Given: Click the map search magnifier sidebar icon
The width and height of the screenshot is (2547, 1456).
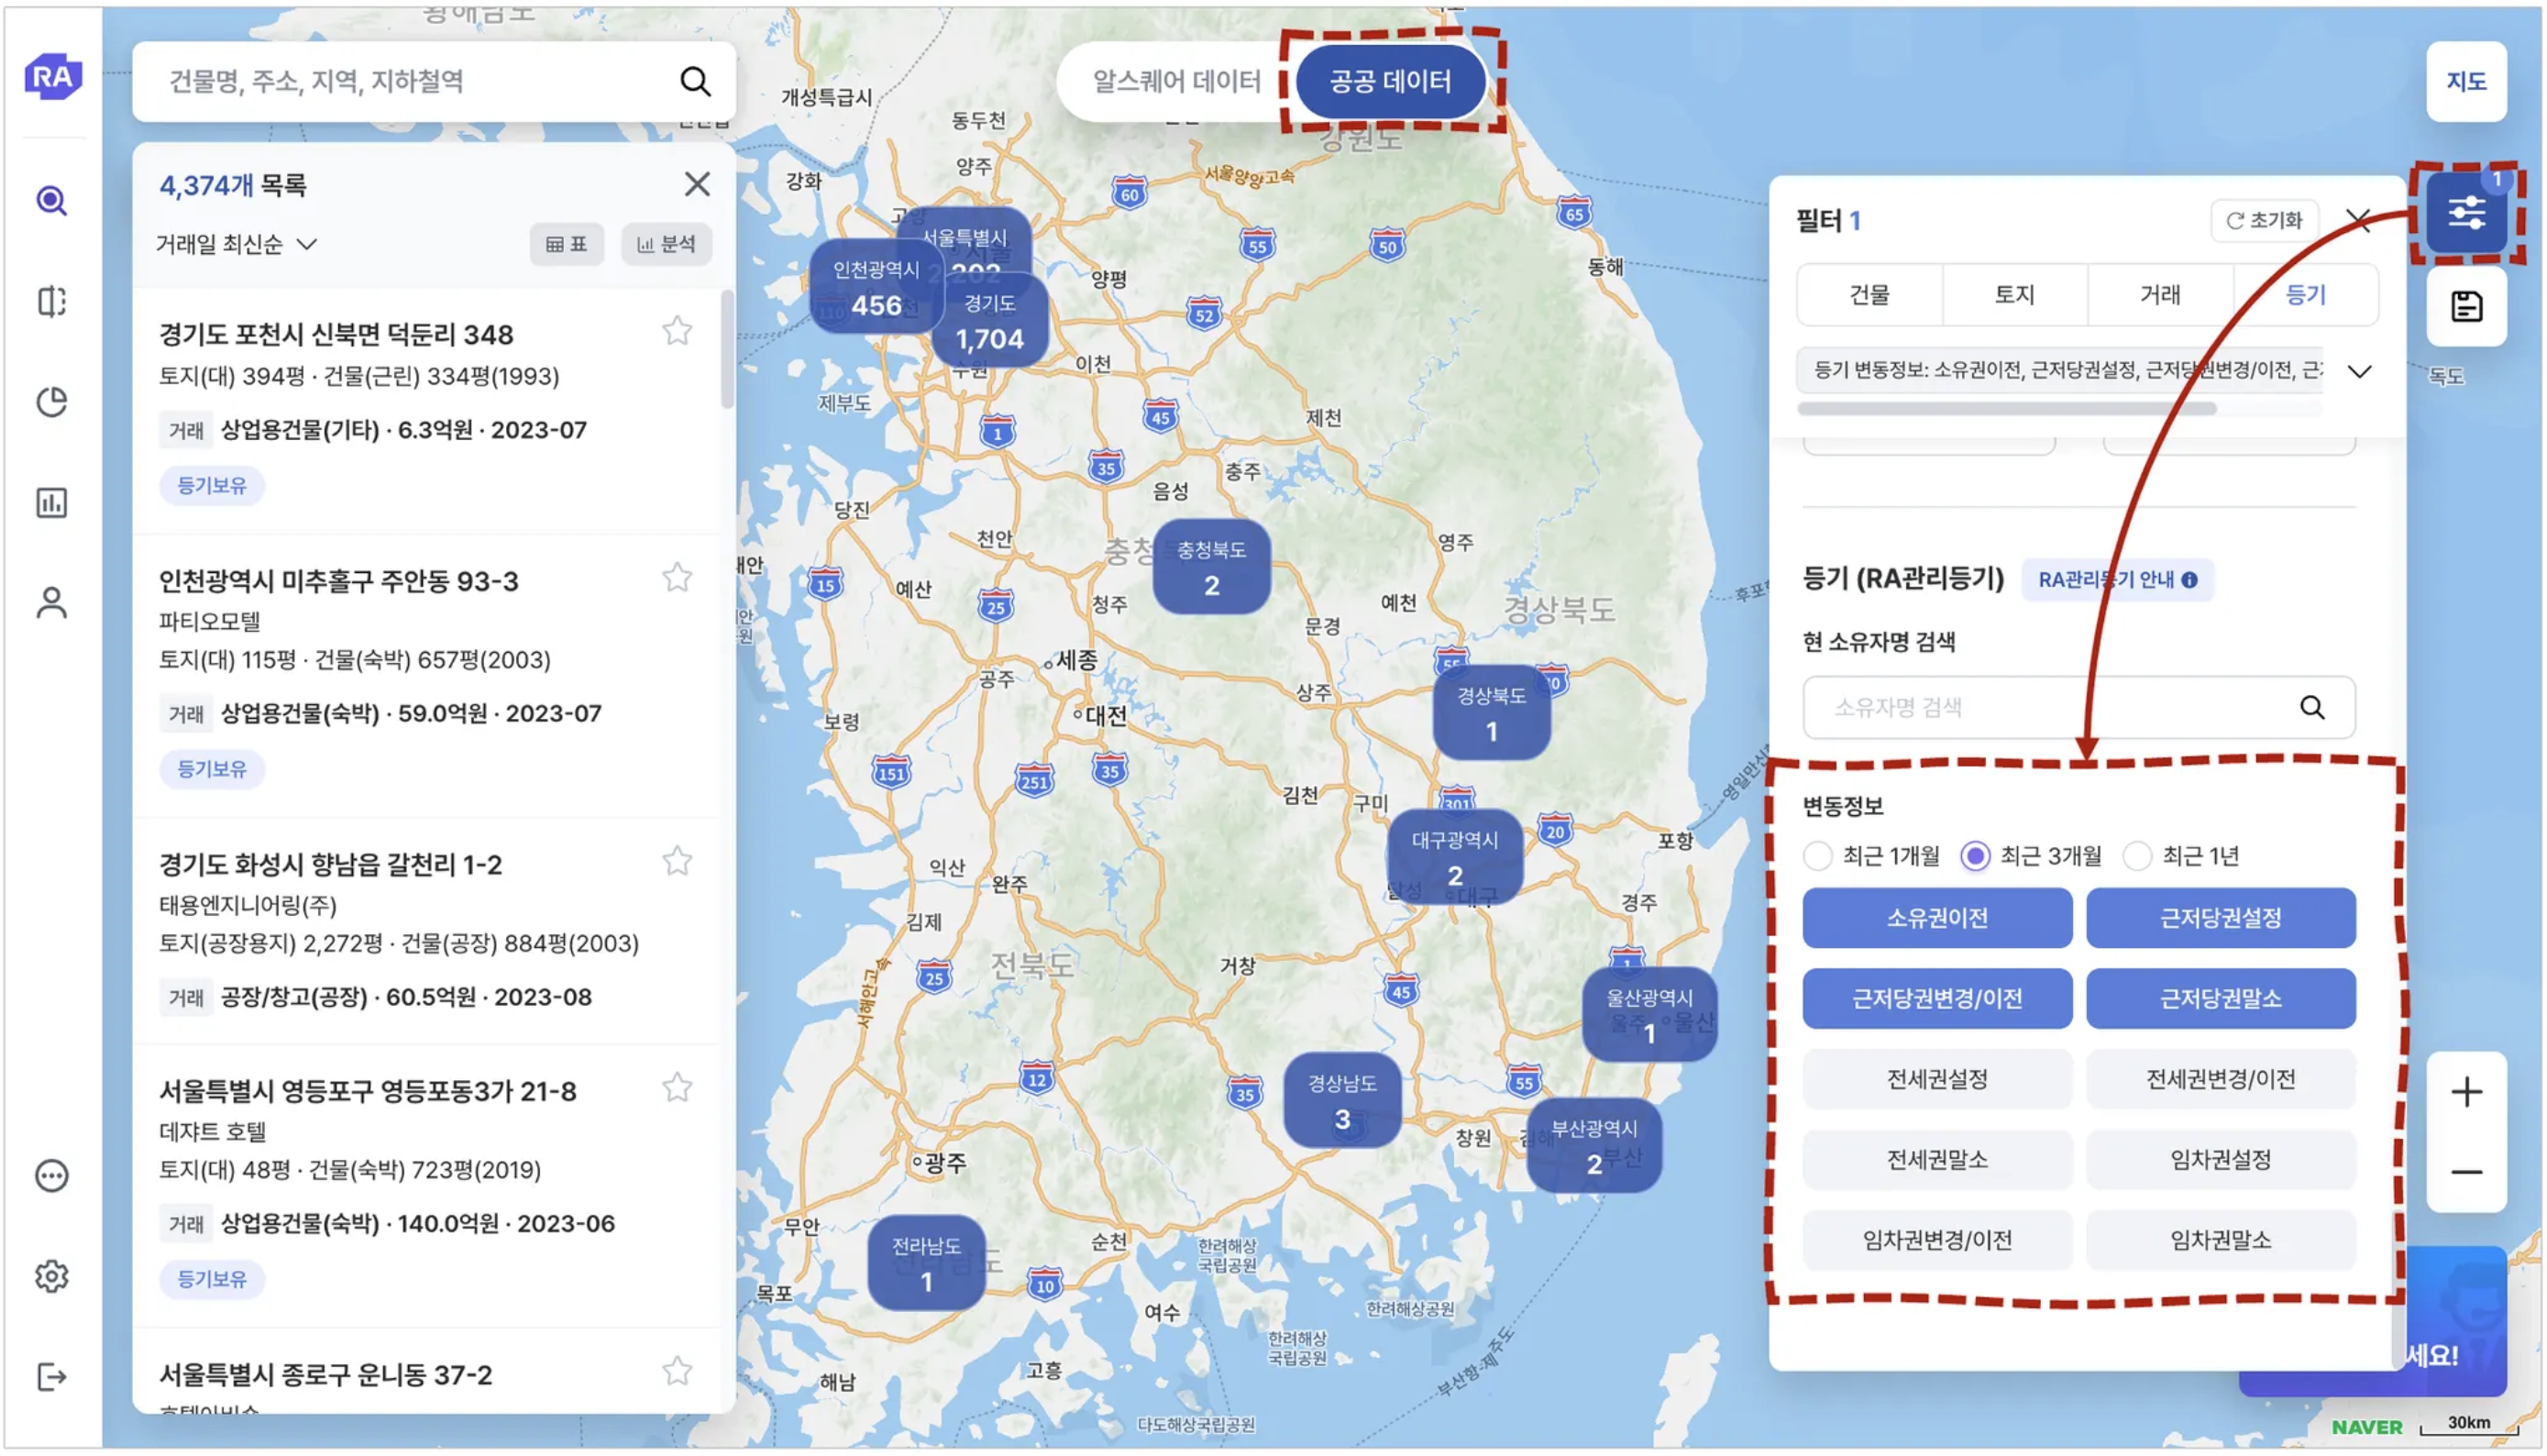Looking at the screenshot, I should tap(52, 201).
